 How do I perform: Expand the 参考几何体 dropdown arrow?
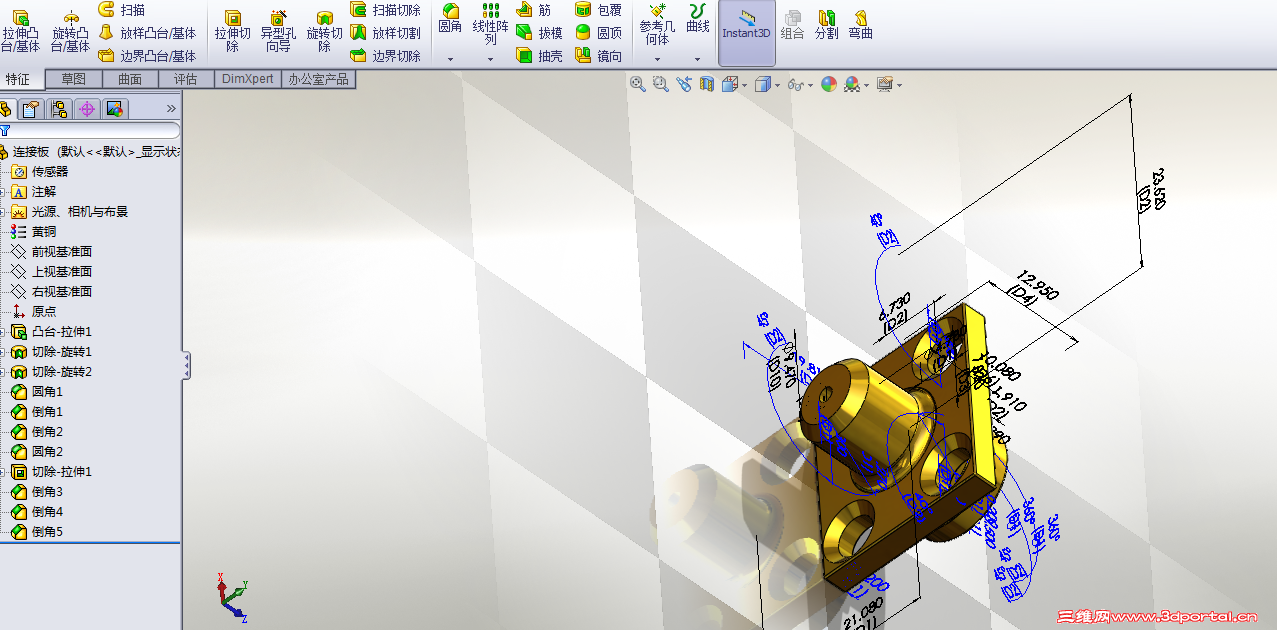click(657, 59)
